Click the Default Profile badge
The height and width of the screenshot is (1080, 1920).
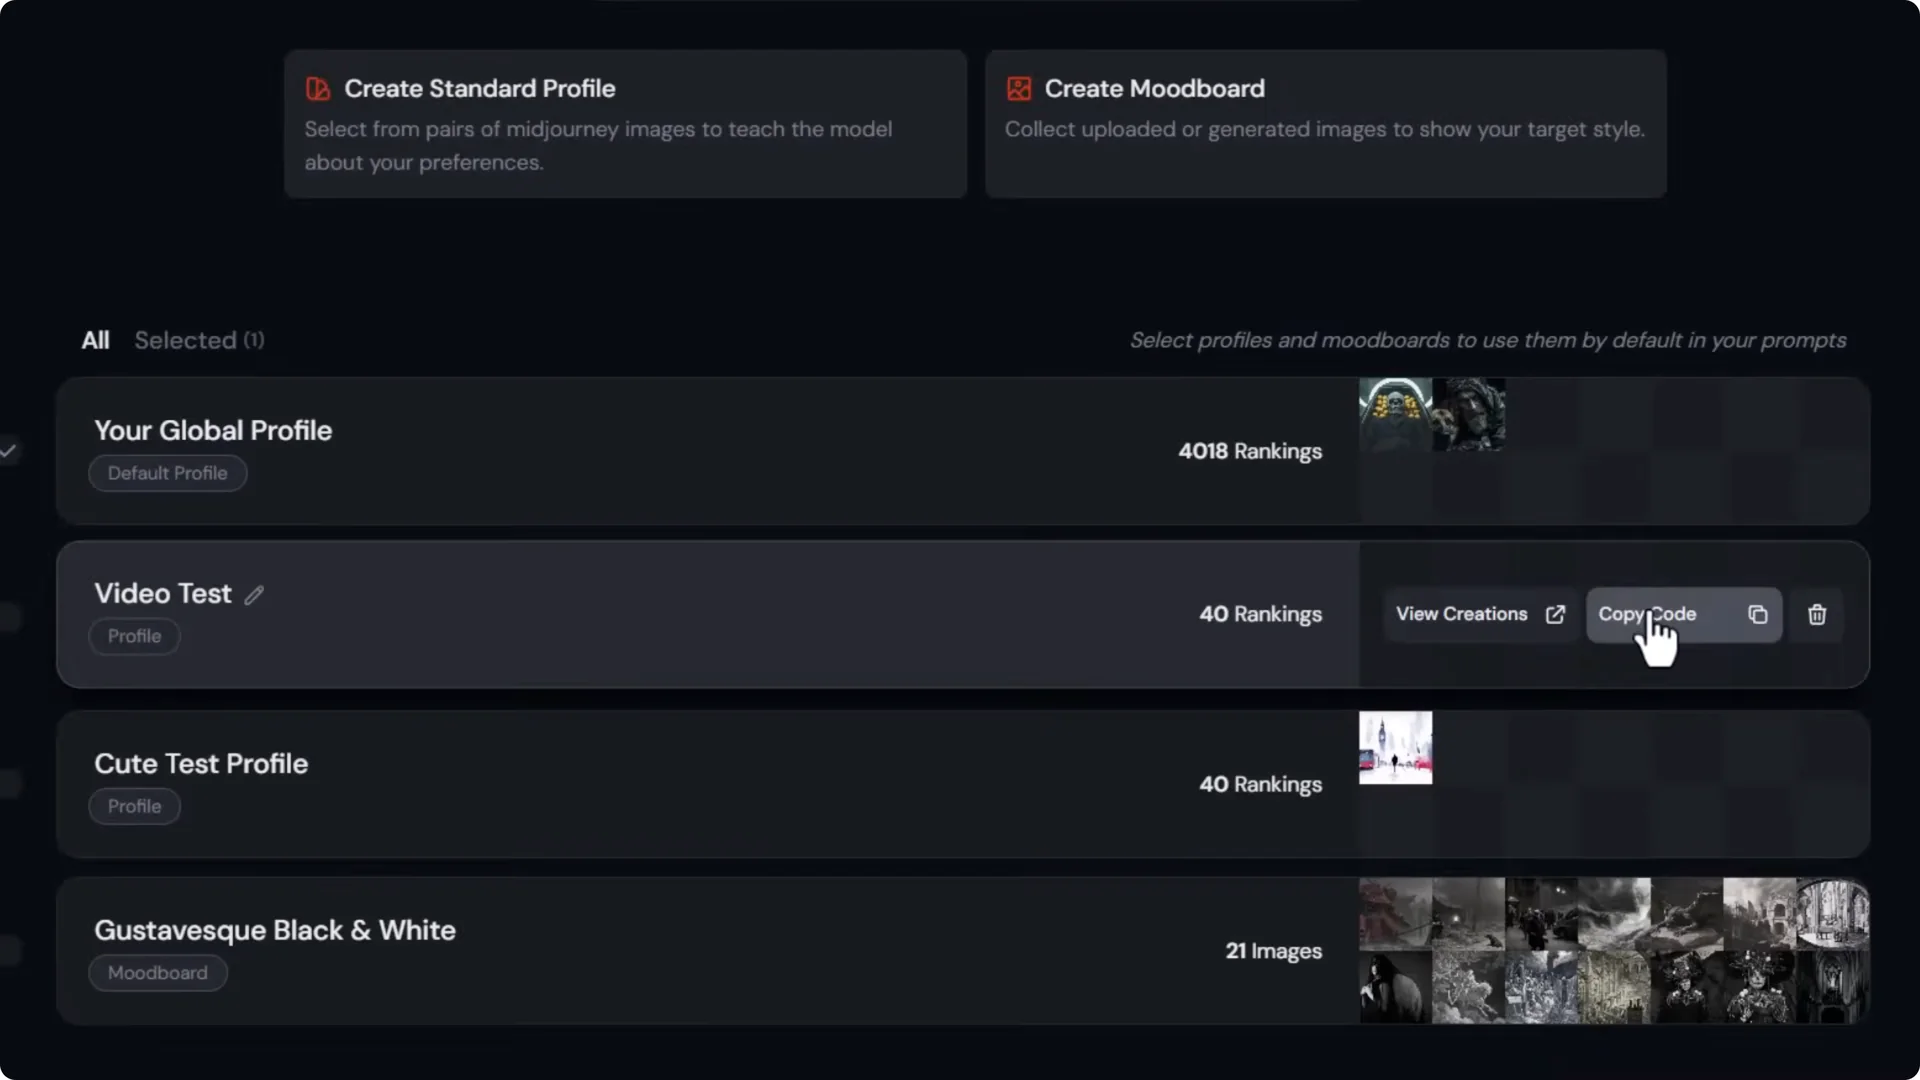pyautogui.click(x=167, y=473)
